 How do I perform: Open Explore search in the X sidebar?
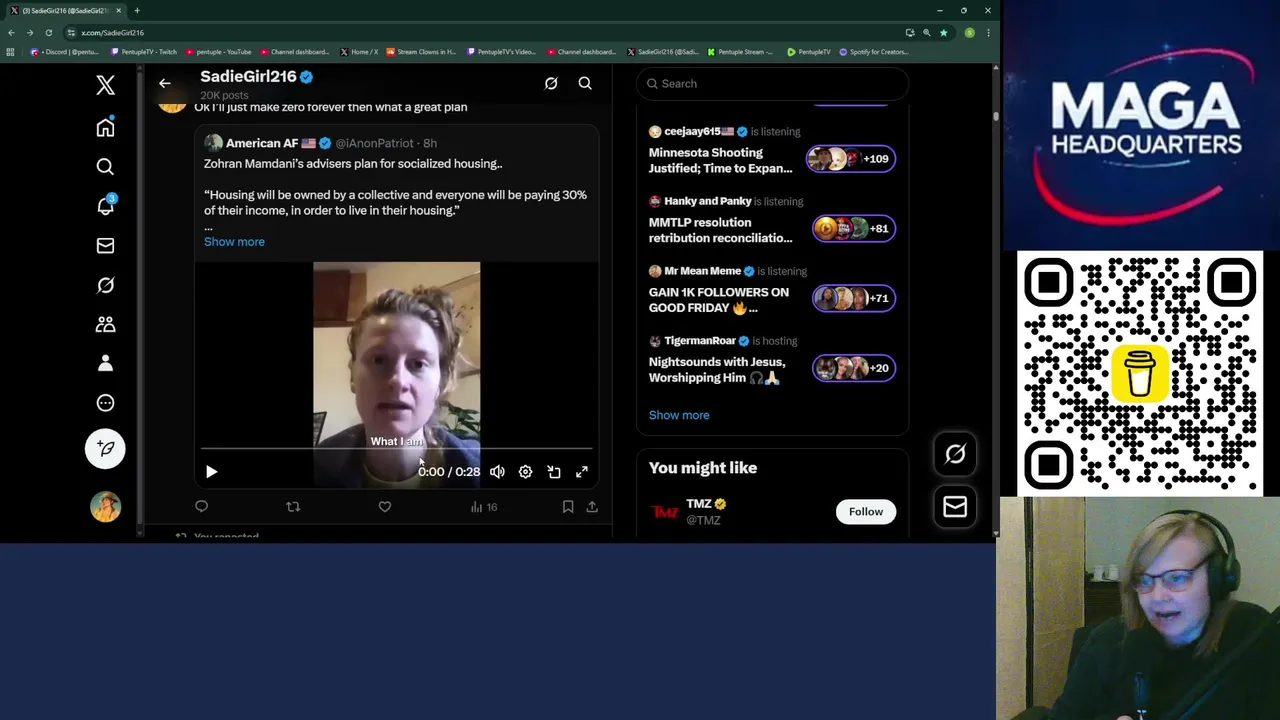[x=105, y=166]
